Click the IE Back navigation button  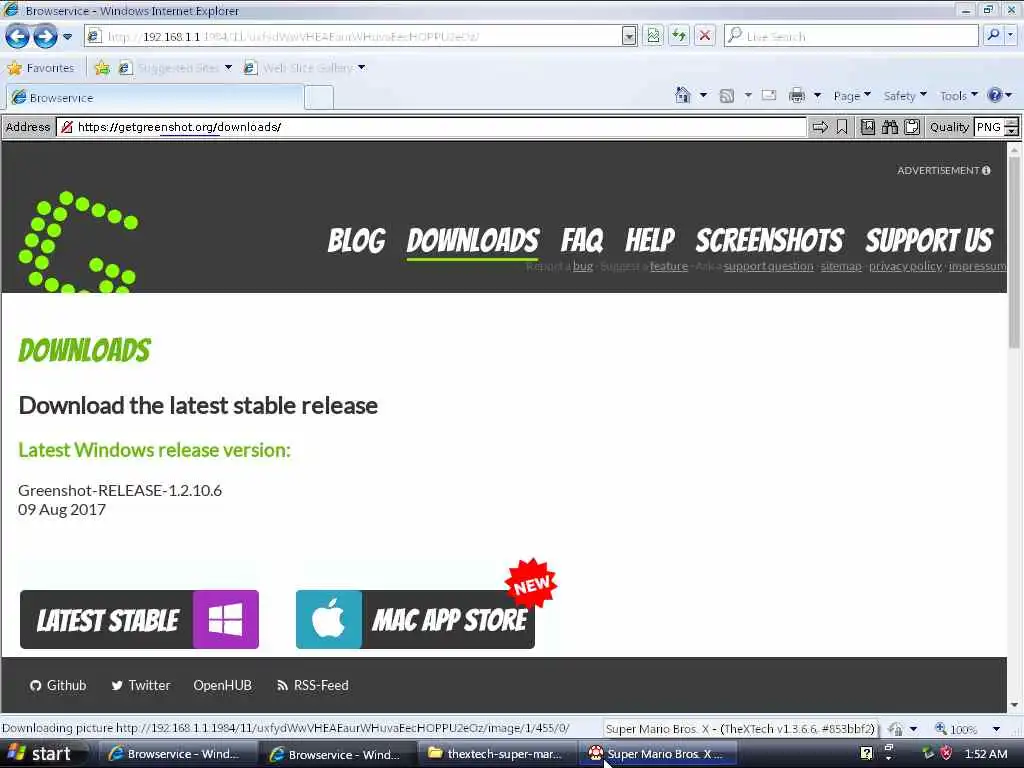pos(17,36)
